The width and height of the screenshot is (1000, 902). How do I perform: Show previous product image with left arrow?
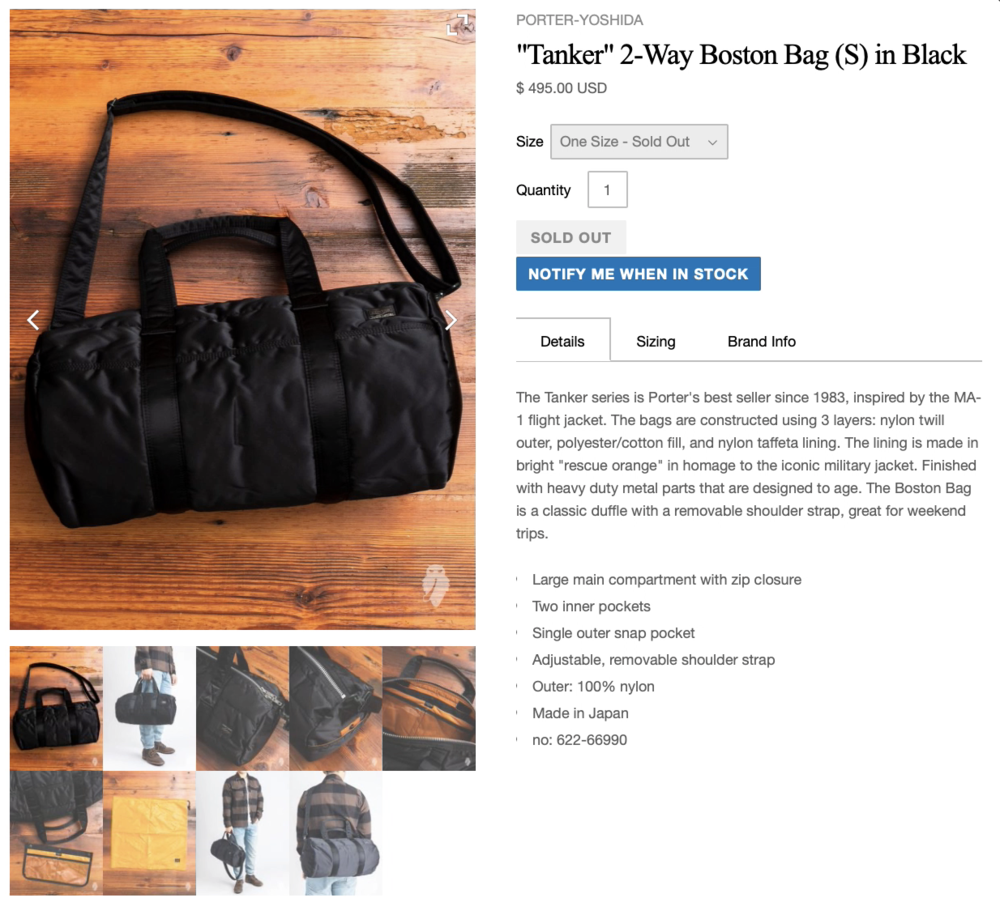[33, 320]
